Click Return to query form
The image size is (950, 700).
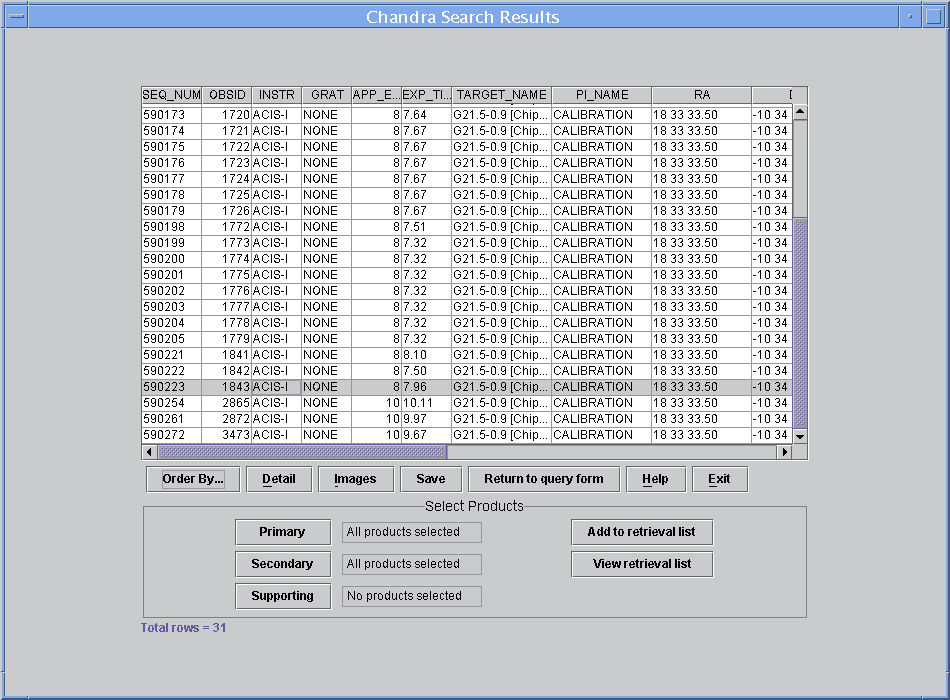544,479
